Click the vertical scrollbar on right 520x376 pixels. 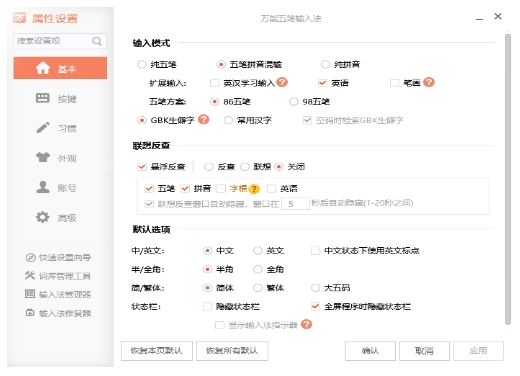508,179
